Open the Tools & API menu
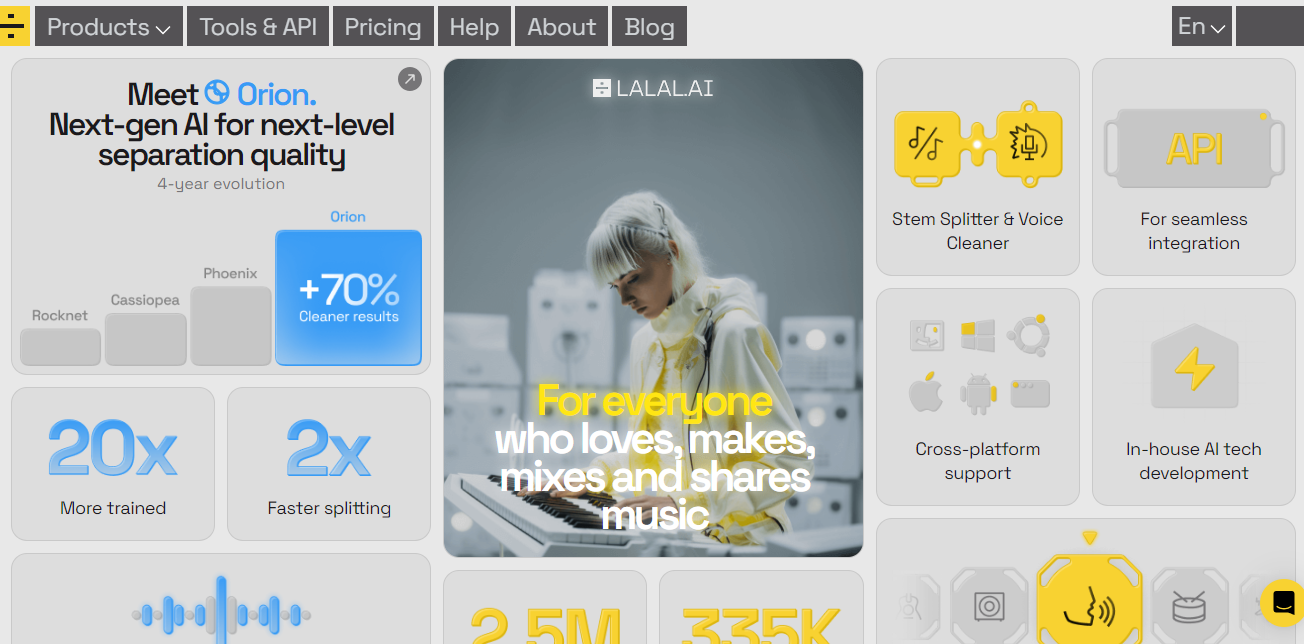 coord(258,27)
